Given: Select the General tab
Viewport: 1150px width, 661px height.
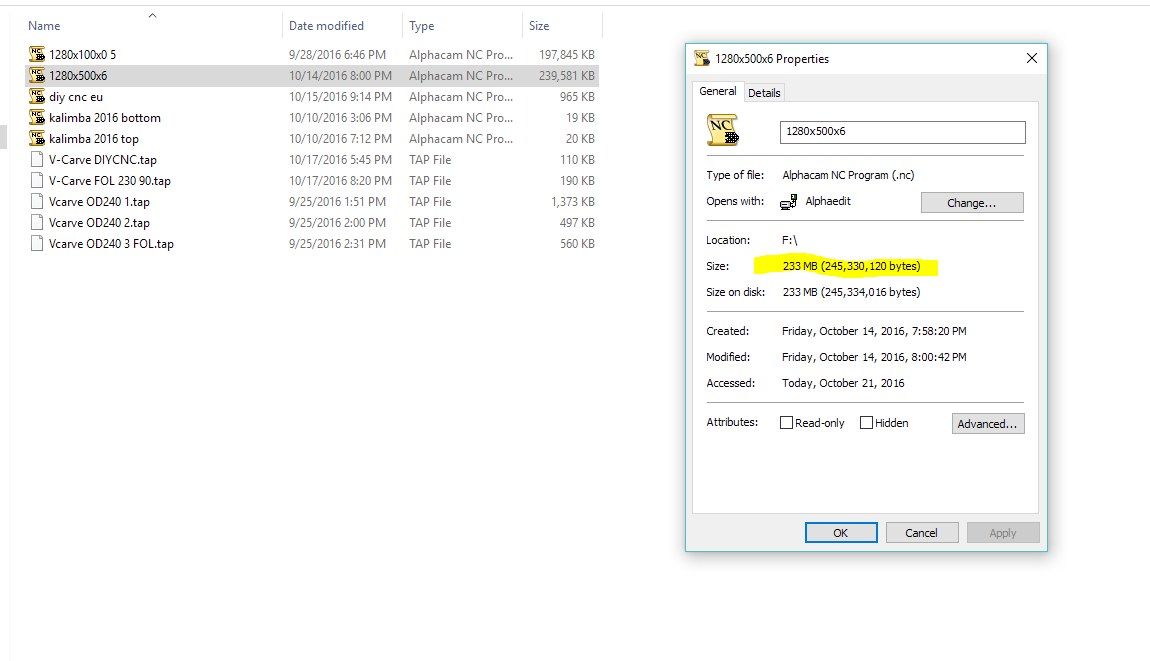Looking at the screenshot, I should (x=718, y=91).
